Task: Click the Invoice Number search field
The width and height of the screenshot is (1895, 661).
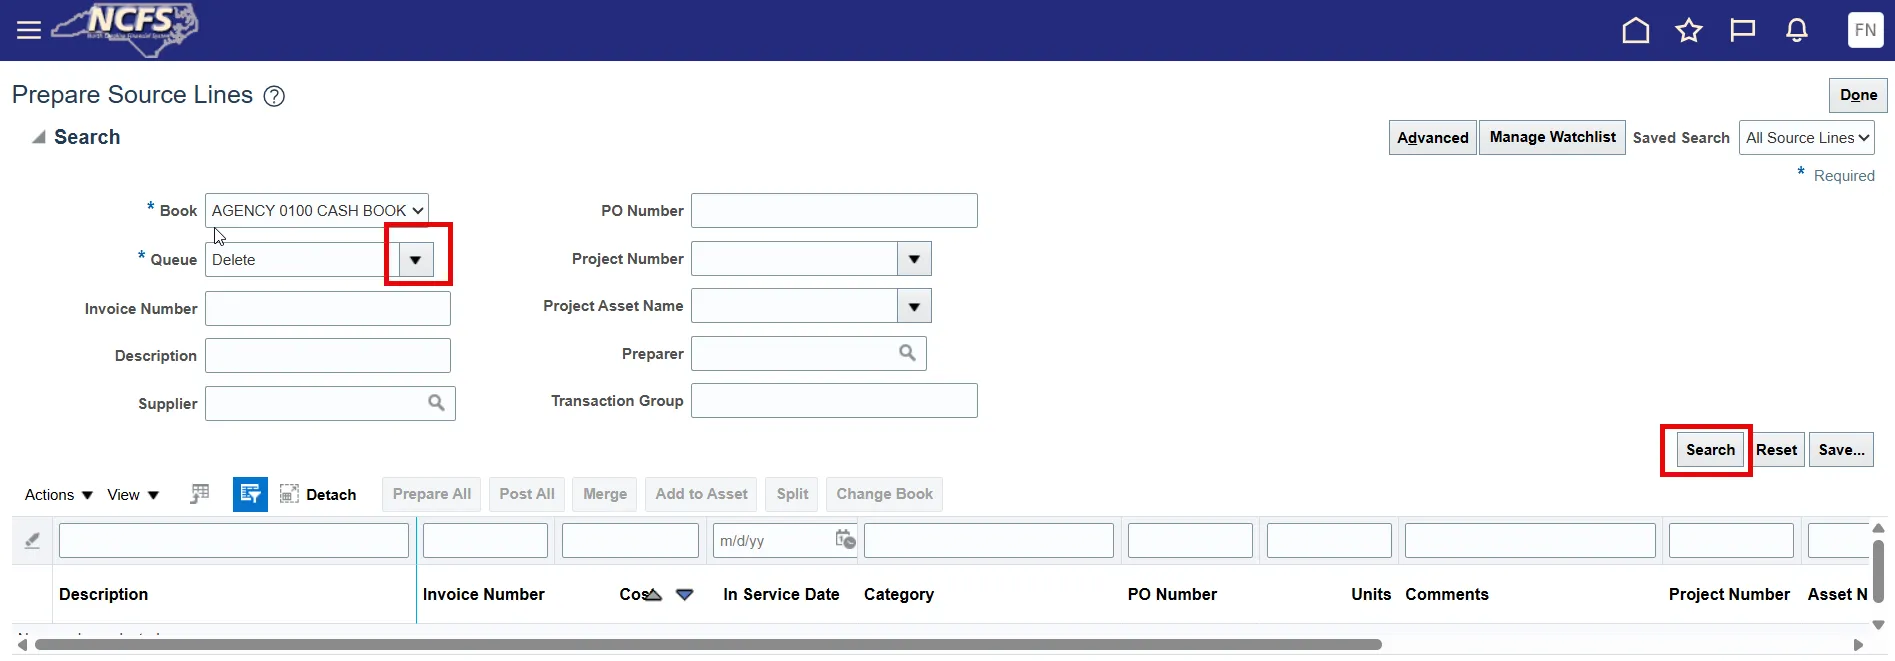Action: [328, 309]
